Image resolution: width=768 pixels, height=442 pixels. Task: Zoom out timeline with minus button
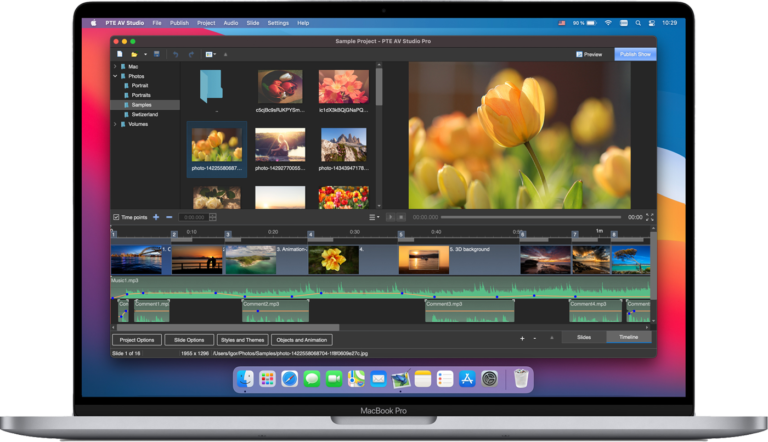tap(534, 338)
